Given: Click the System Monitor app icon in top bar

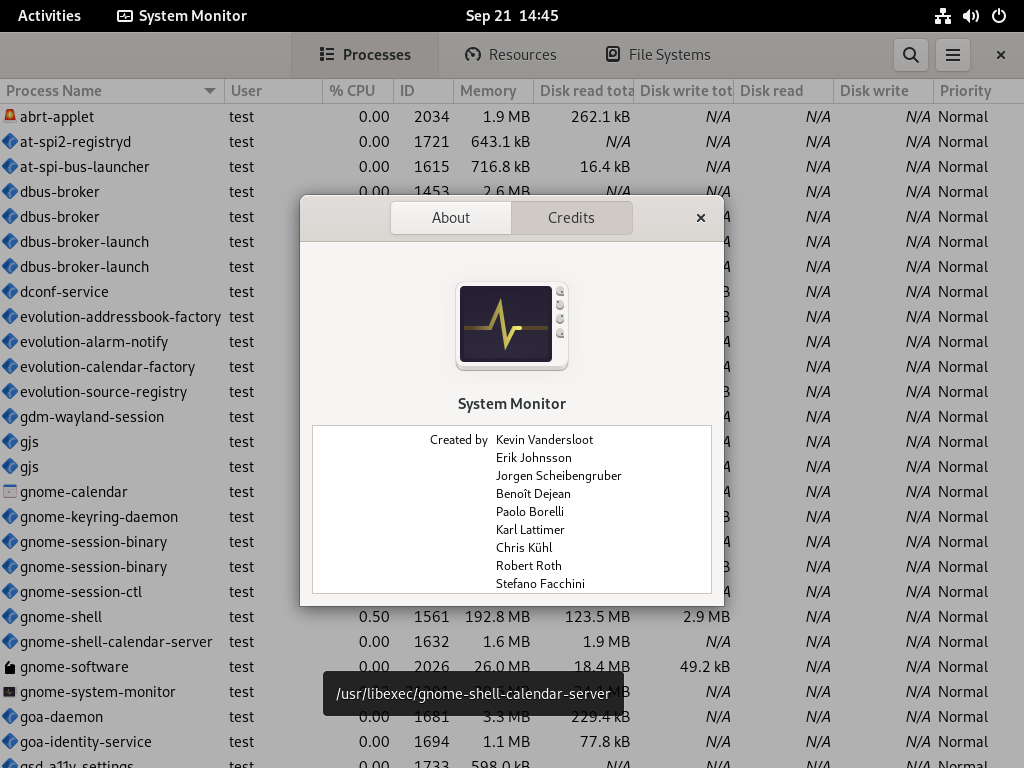Looking at the screenshot, I should pos(125,16).
